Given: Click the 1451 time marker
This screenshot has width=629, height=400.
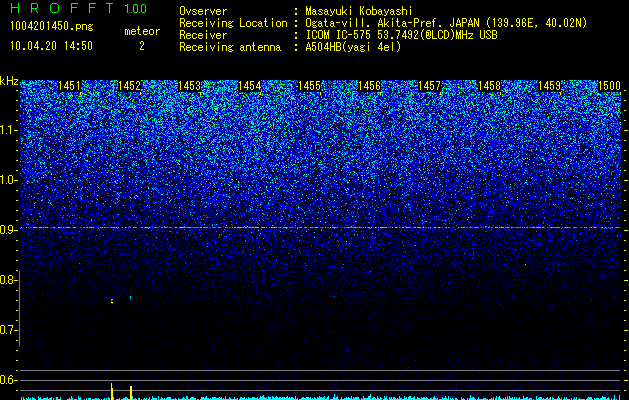Looking at the screenshot, I should point(69,86).
